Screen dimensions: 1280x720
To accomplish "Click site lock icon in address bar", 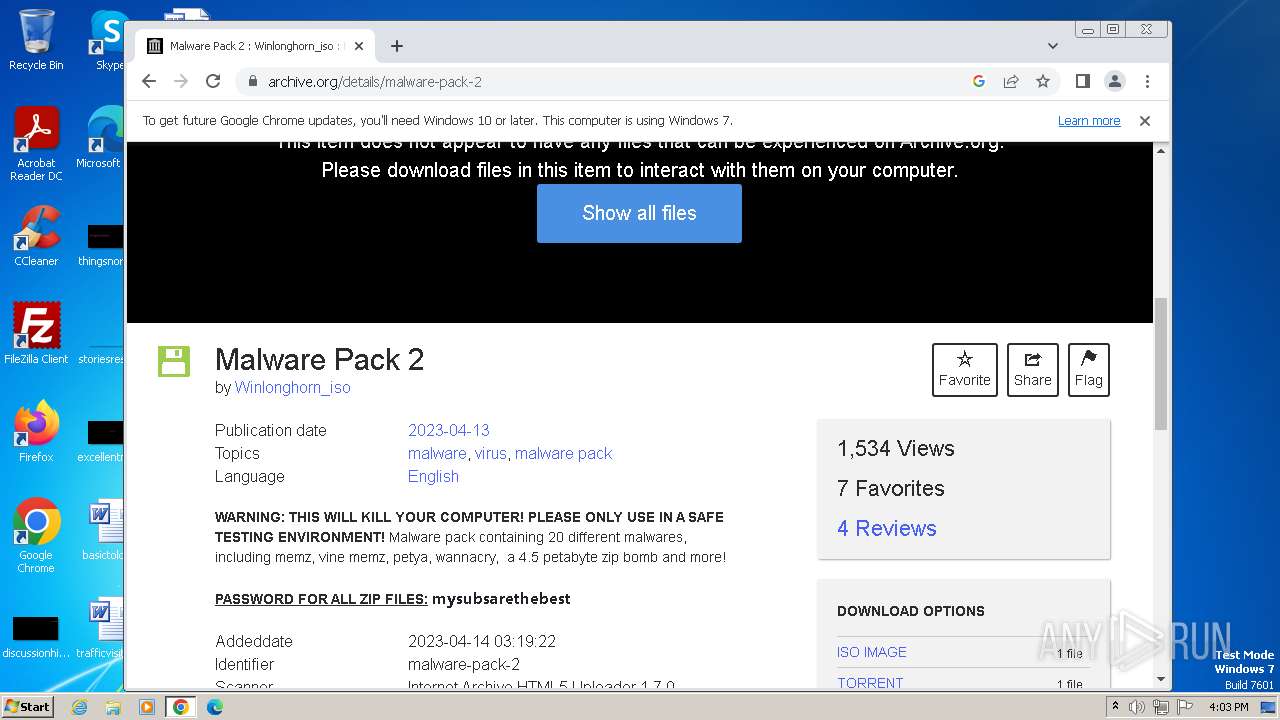I will click(x=253, y=81).
